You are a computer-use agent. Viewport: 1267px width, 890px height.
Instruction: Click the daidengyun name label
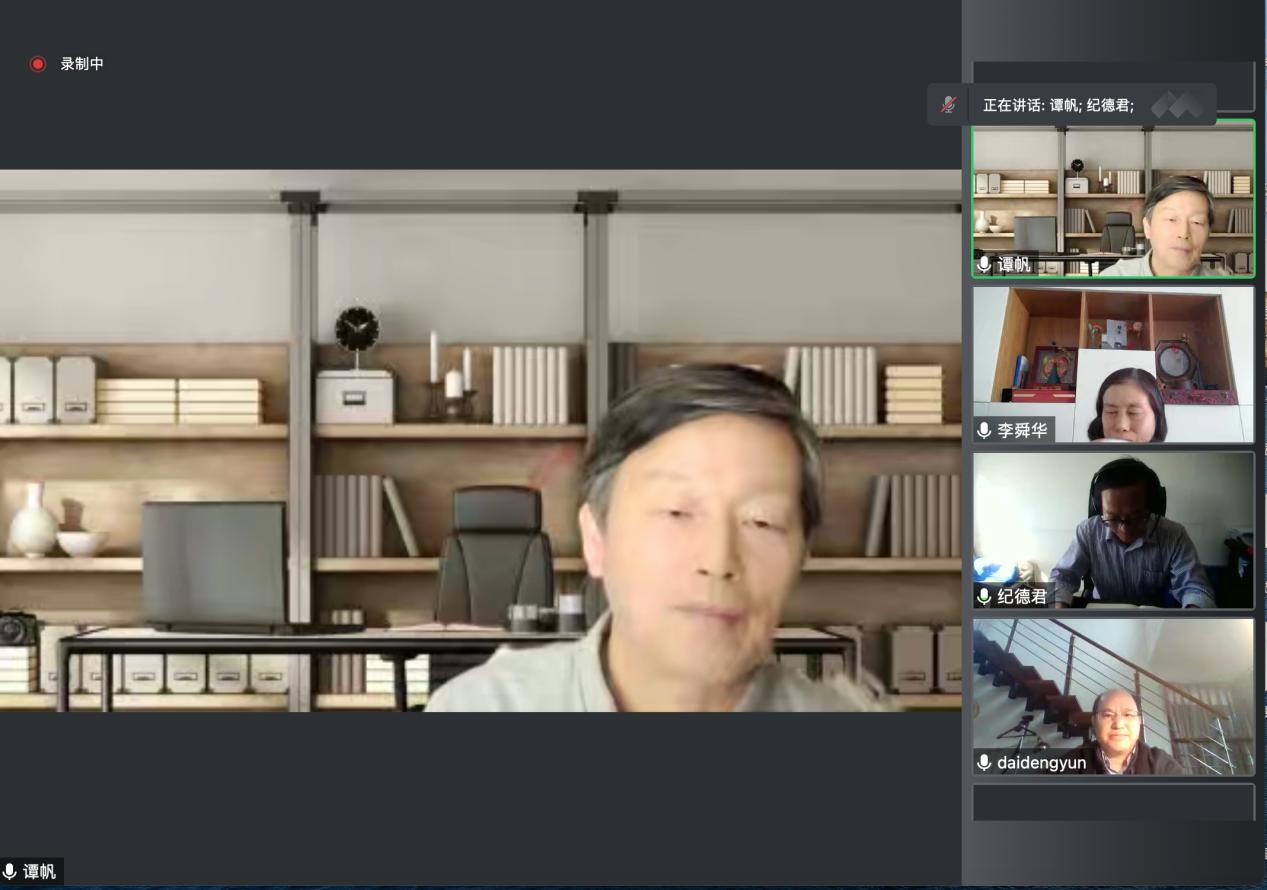point(1041,763)
